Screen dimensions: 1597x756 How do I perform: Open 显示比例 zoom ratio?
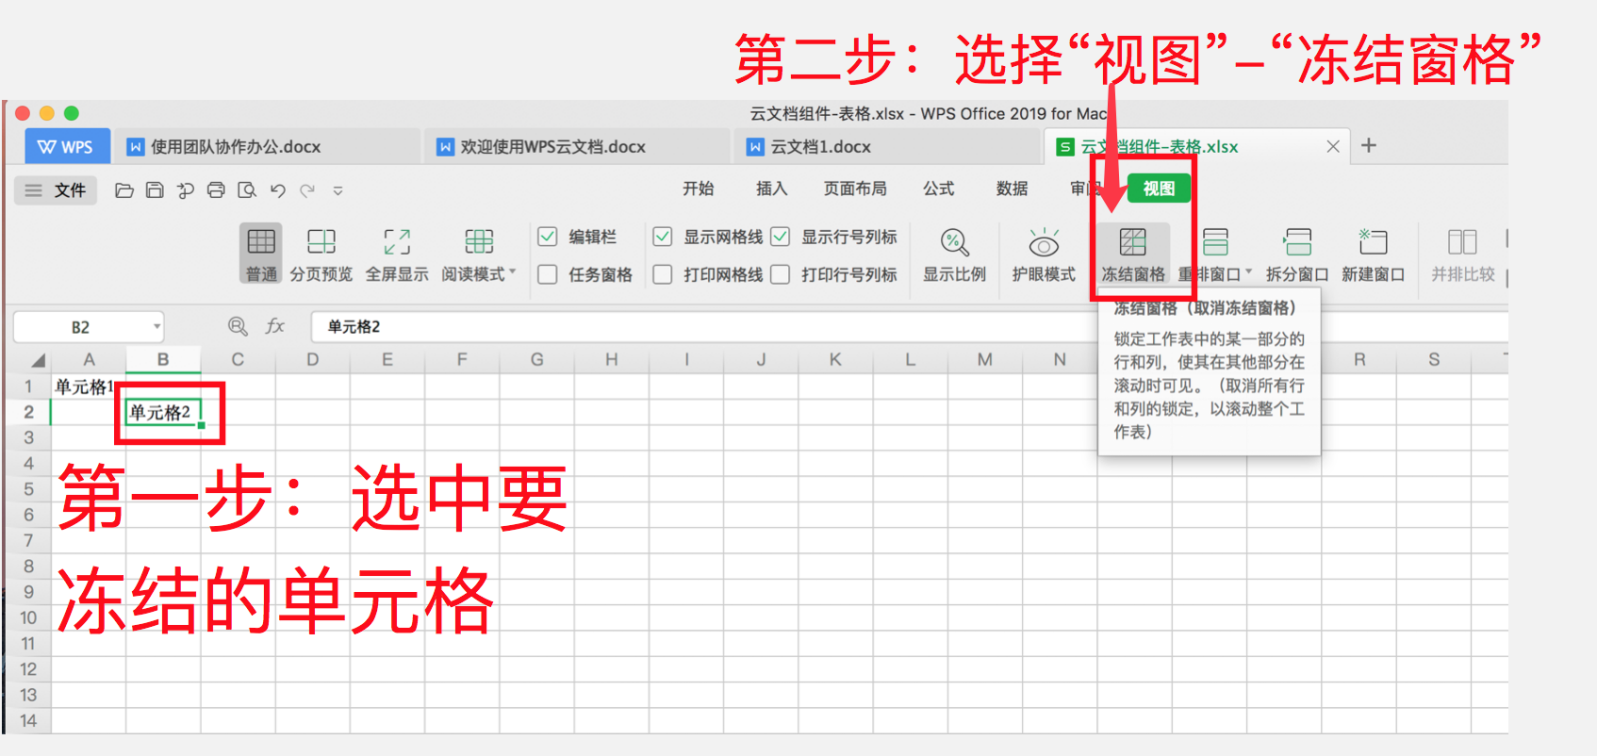pos(954,254)
